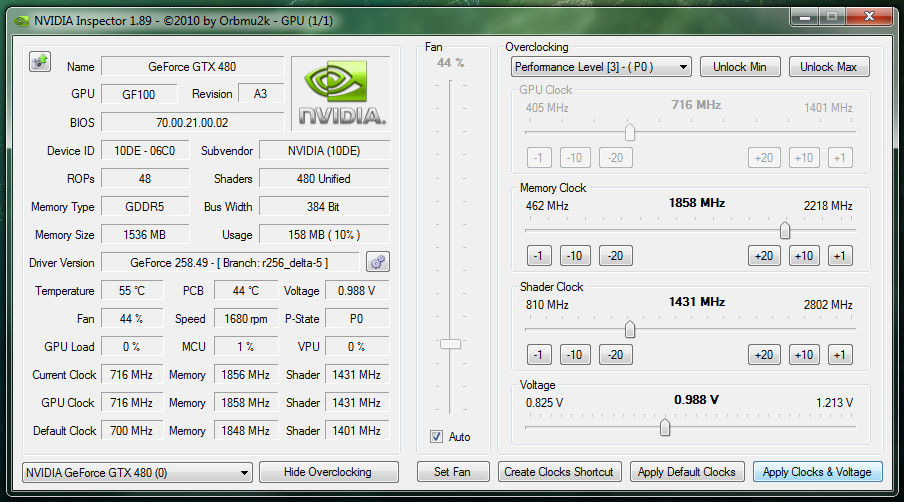Click the Voltage field 0.988 V in the info panel
Screen dimensions: 904x502
tap(357, 291)
